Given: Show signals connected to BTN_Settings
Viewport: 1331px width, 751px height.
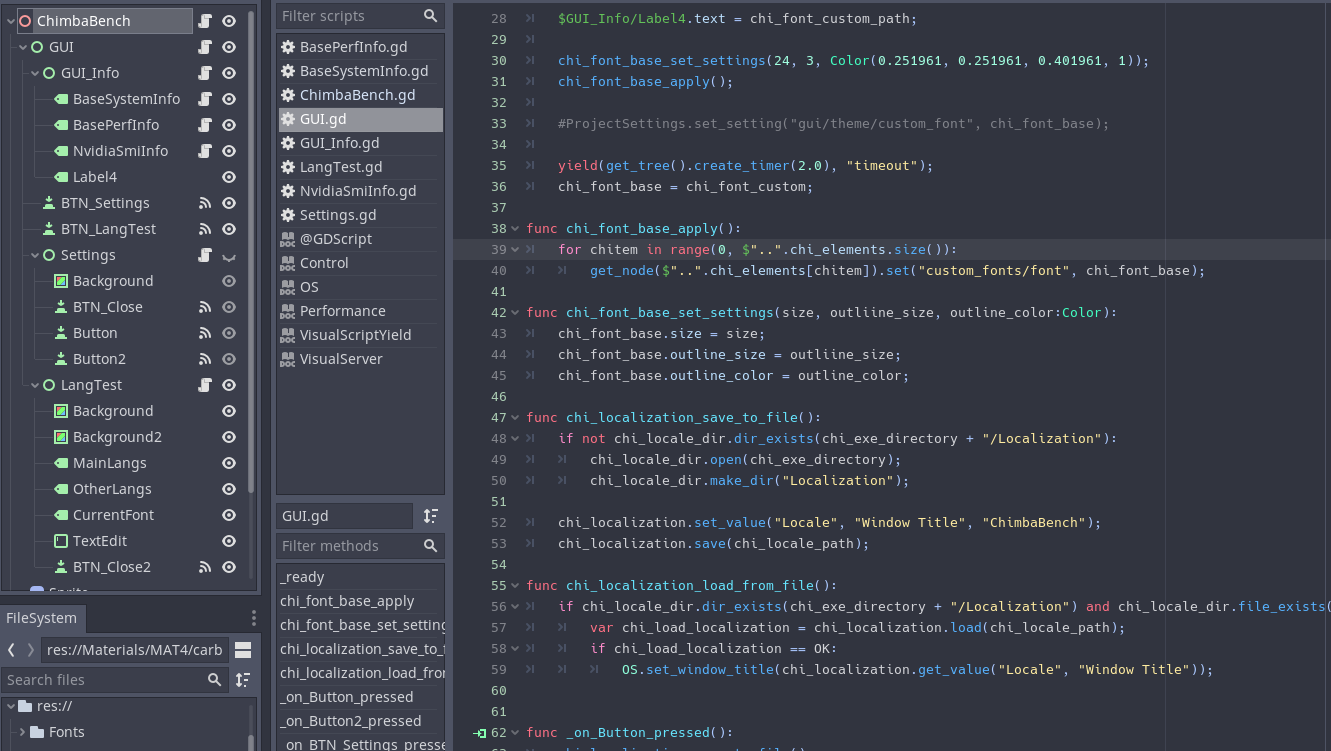Looking at the screenshot, I should pos(205,203).
